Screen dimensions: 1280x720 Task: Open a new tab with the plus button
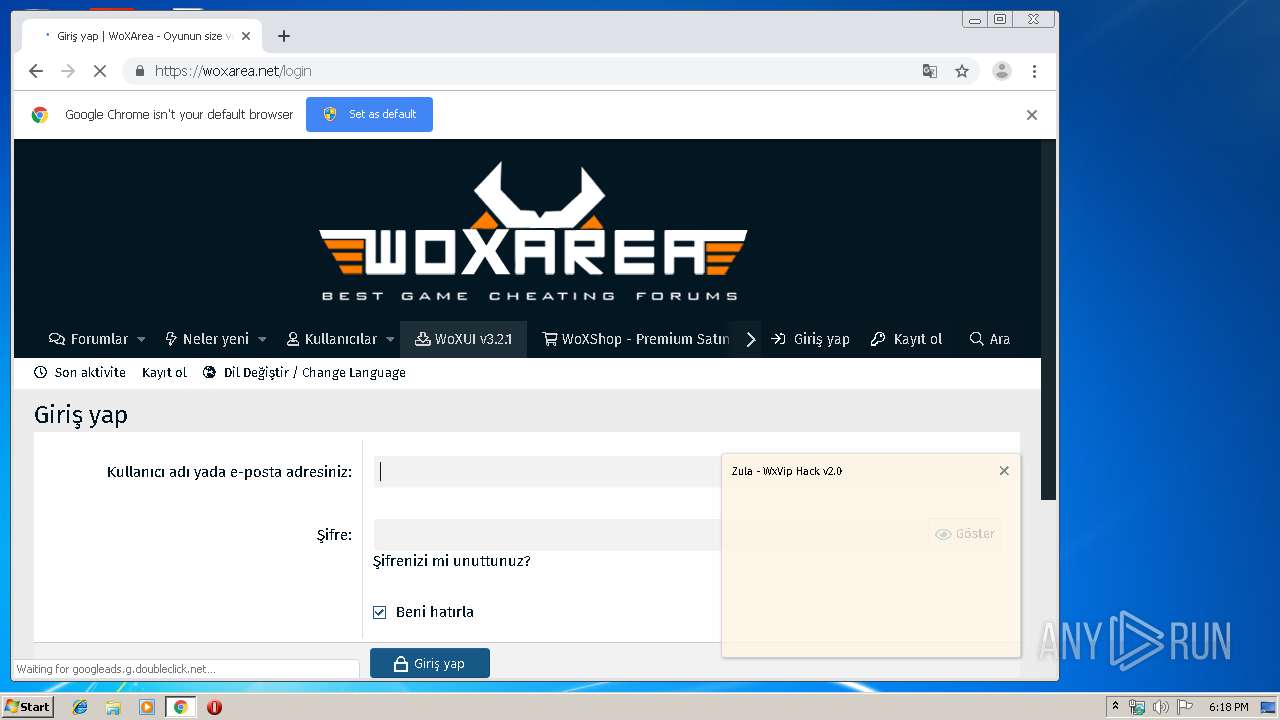pos(284,36)
